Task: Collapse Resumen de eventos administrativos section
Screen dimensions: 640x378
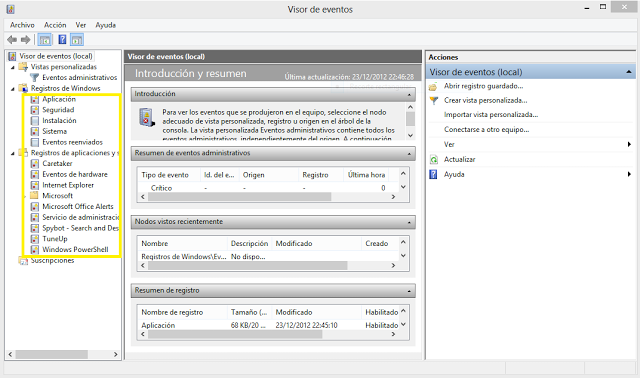Action: click(409, 153)
